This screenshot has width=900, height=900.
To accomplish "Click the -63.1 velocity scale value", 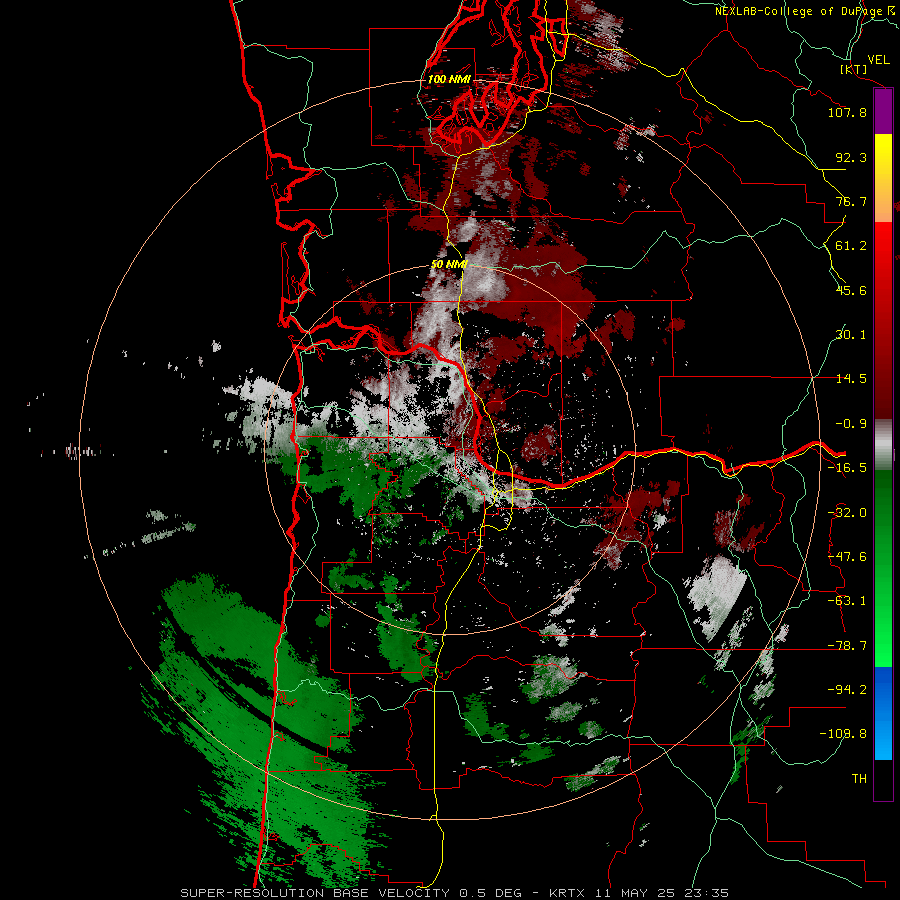I will click(847, 601).
